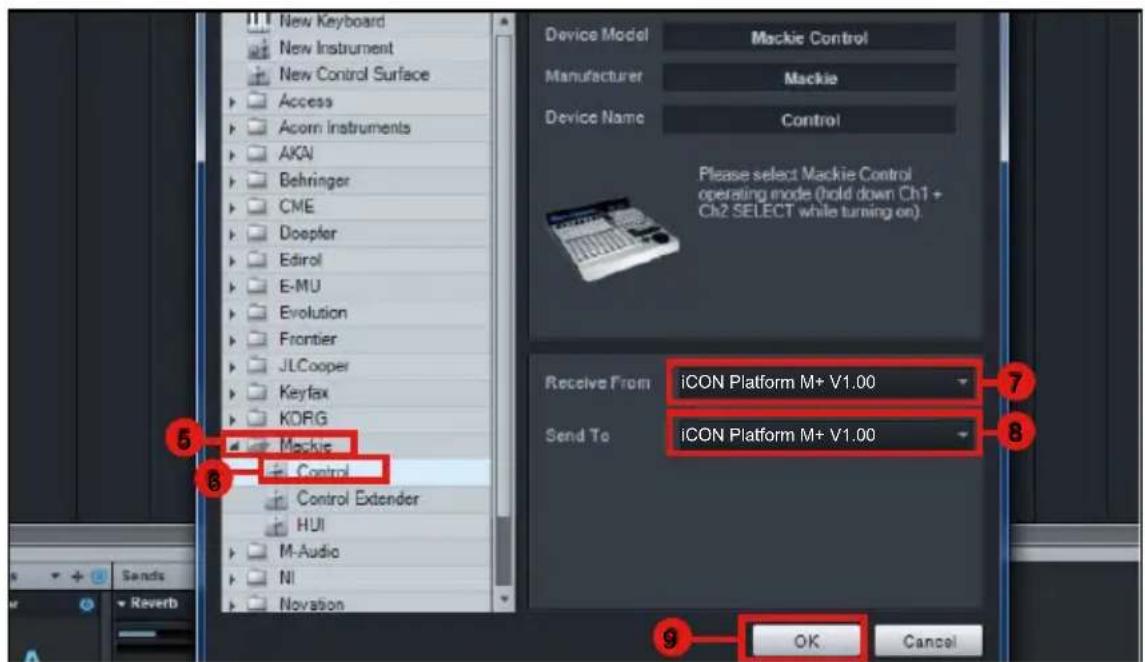Click the Frontier folder icon
1145x662 pixels.
(257, 339)
